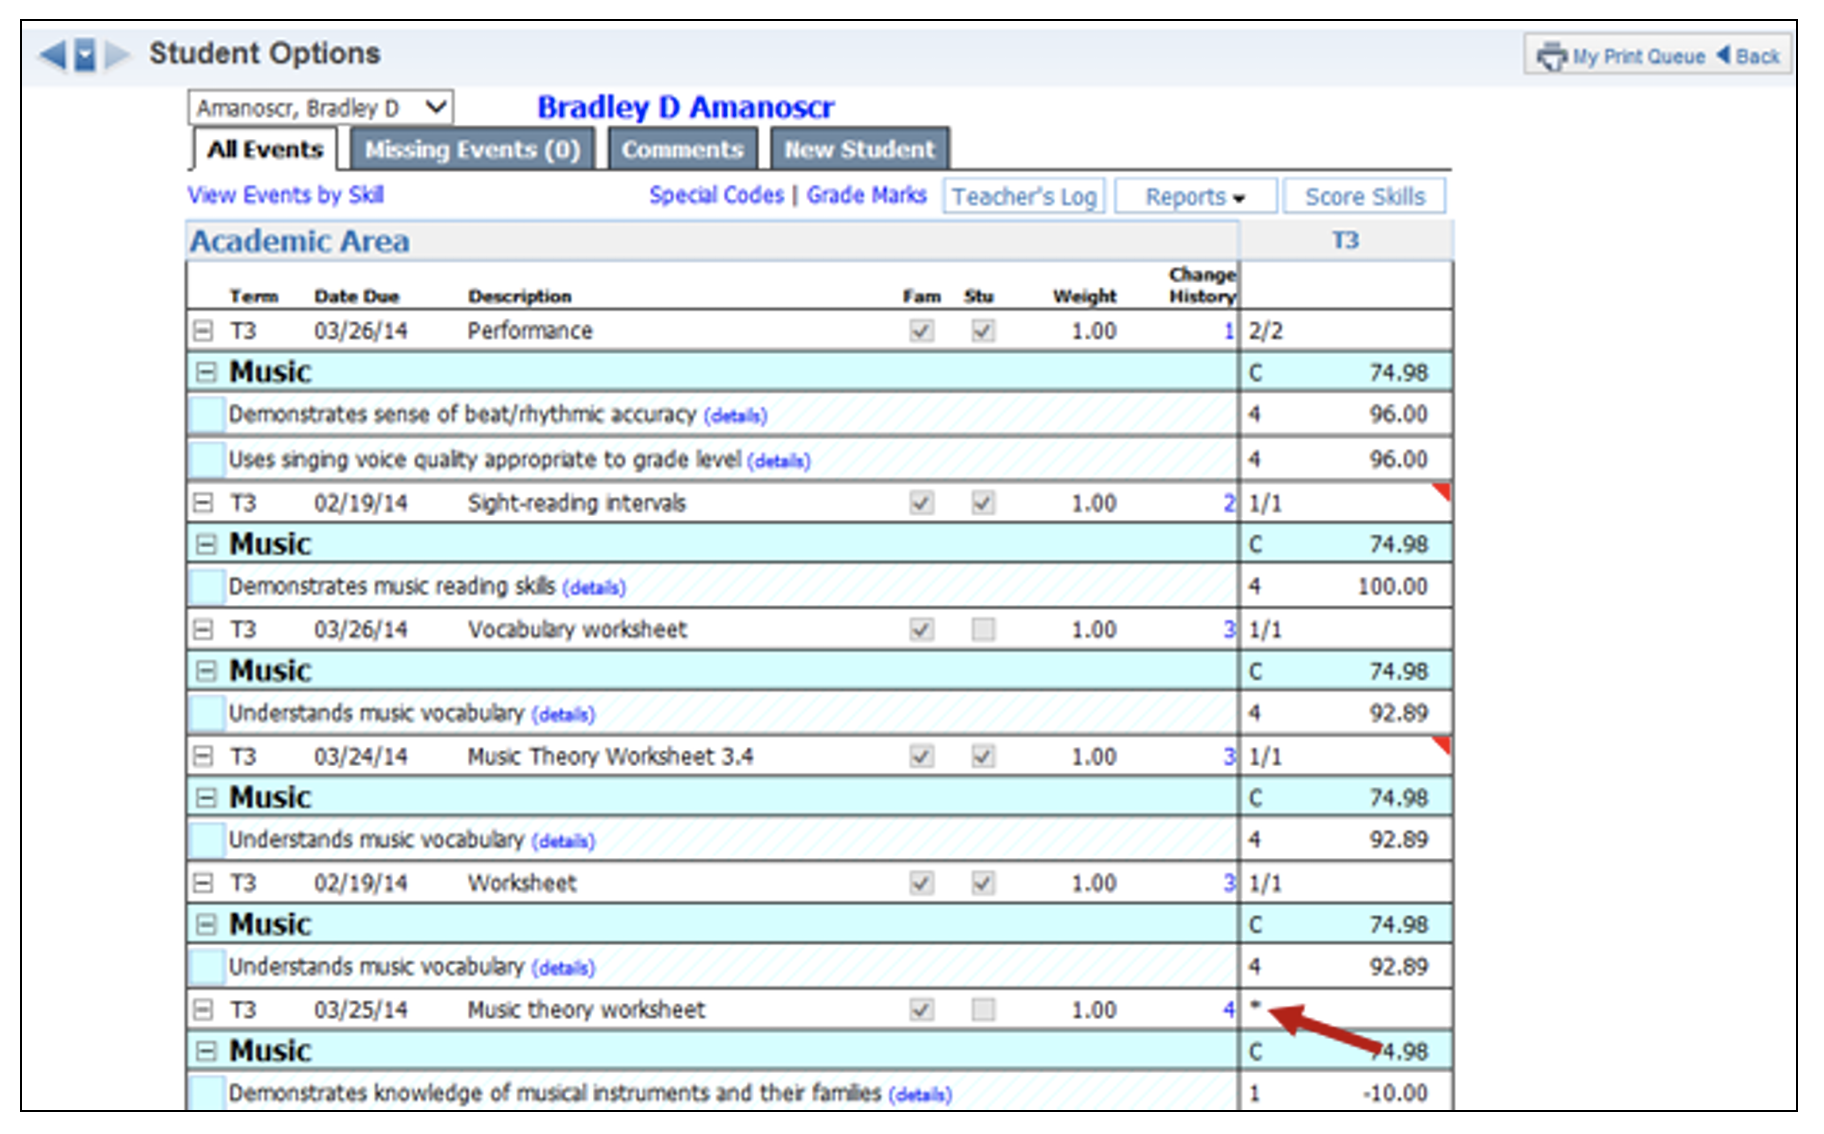This screenshot has height=1134, width=1824.
Task: Open the Reports dropdown menu
Action: point(1195,197)
